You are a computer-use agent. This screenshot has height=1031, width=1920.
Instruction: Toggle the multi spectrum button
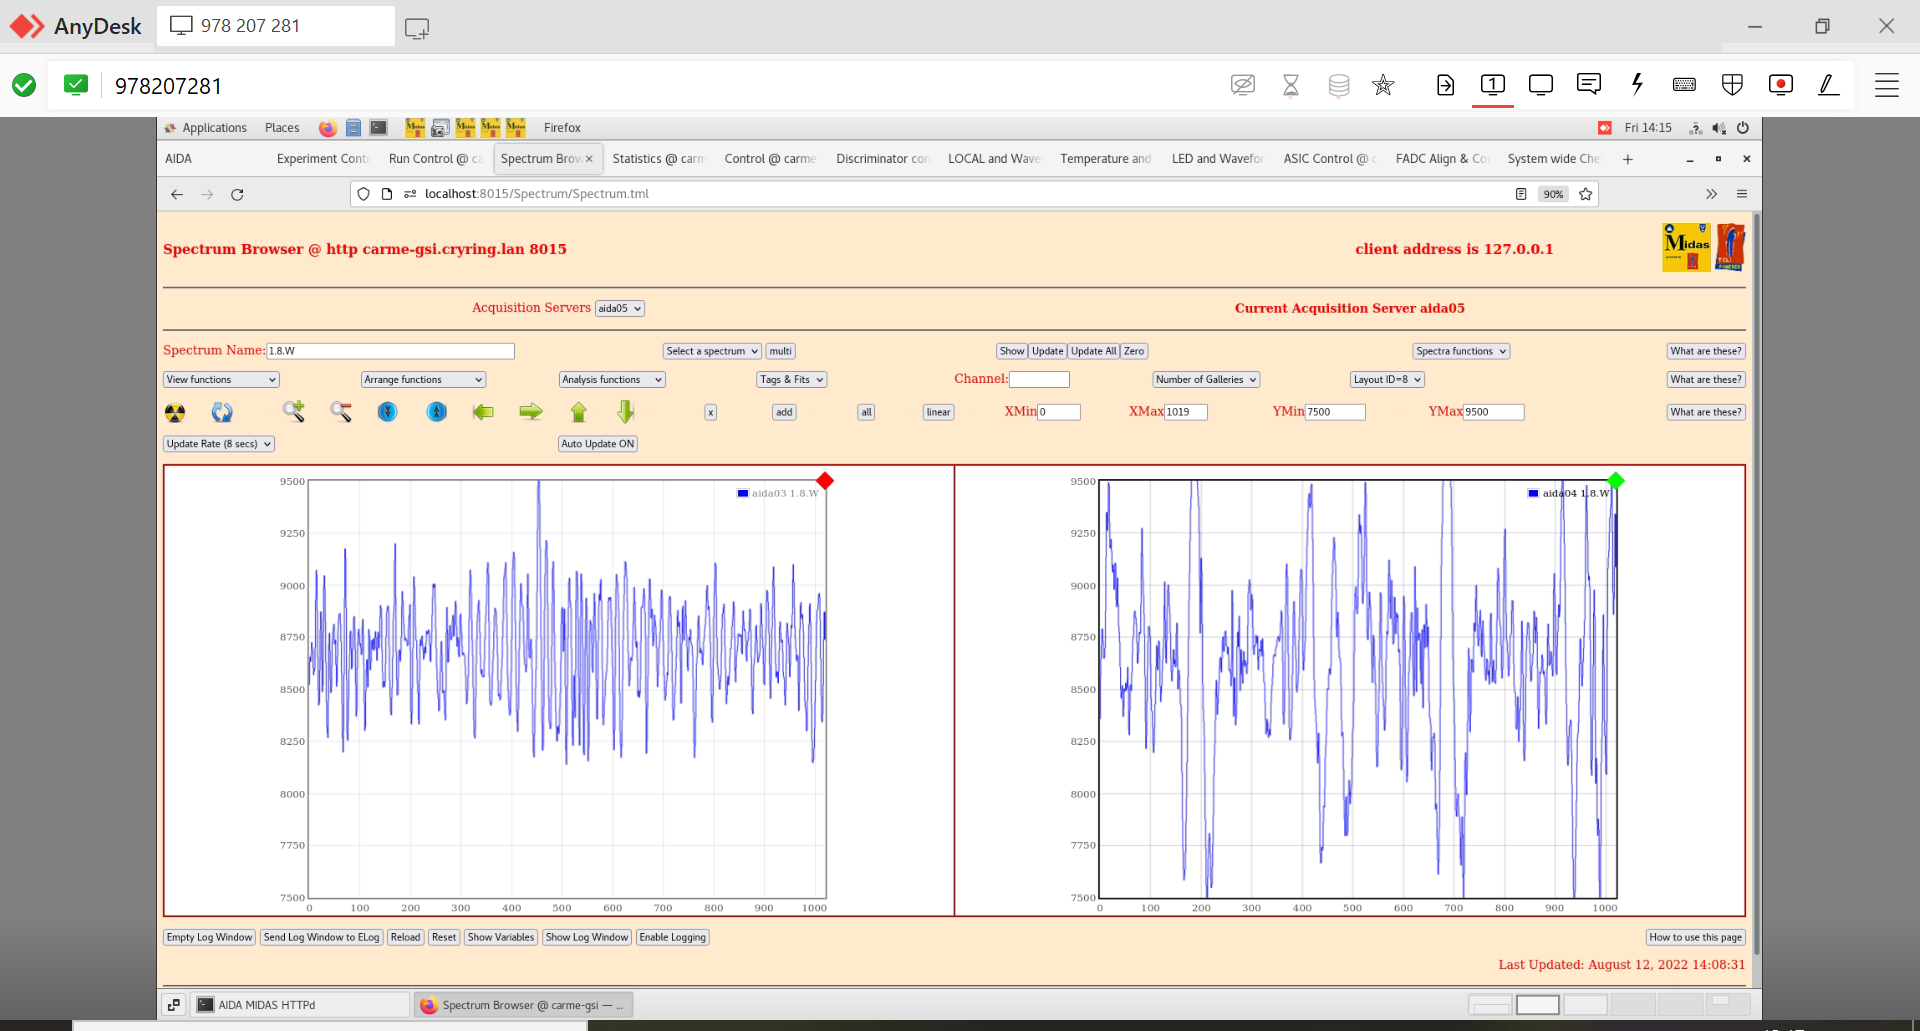[x=780, y=351]
